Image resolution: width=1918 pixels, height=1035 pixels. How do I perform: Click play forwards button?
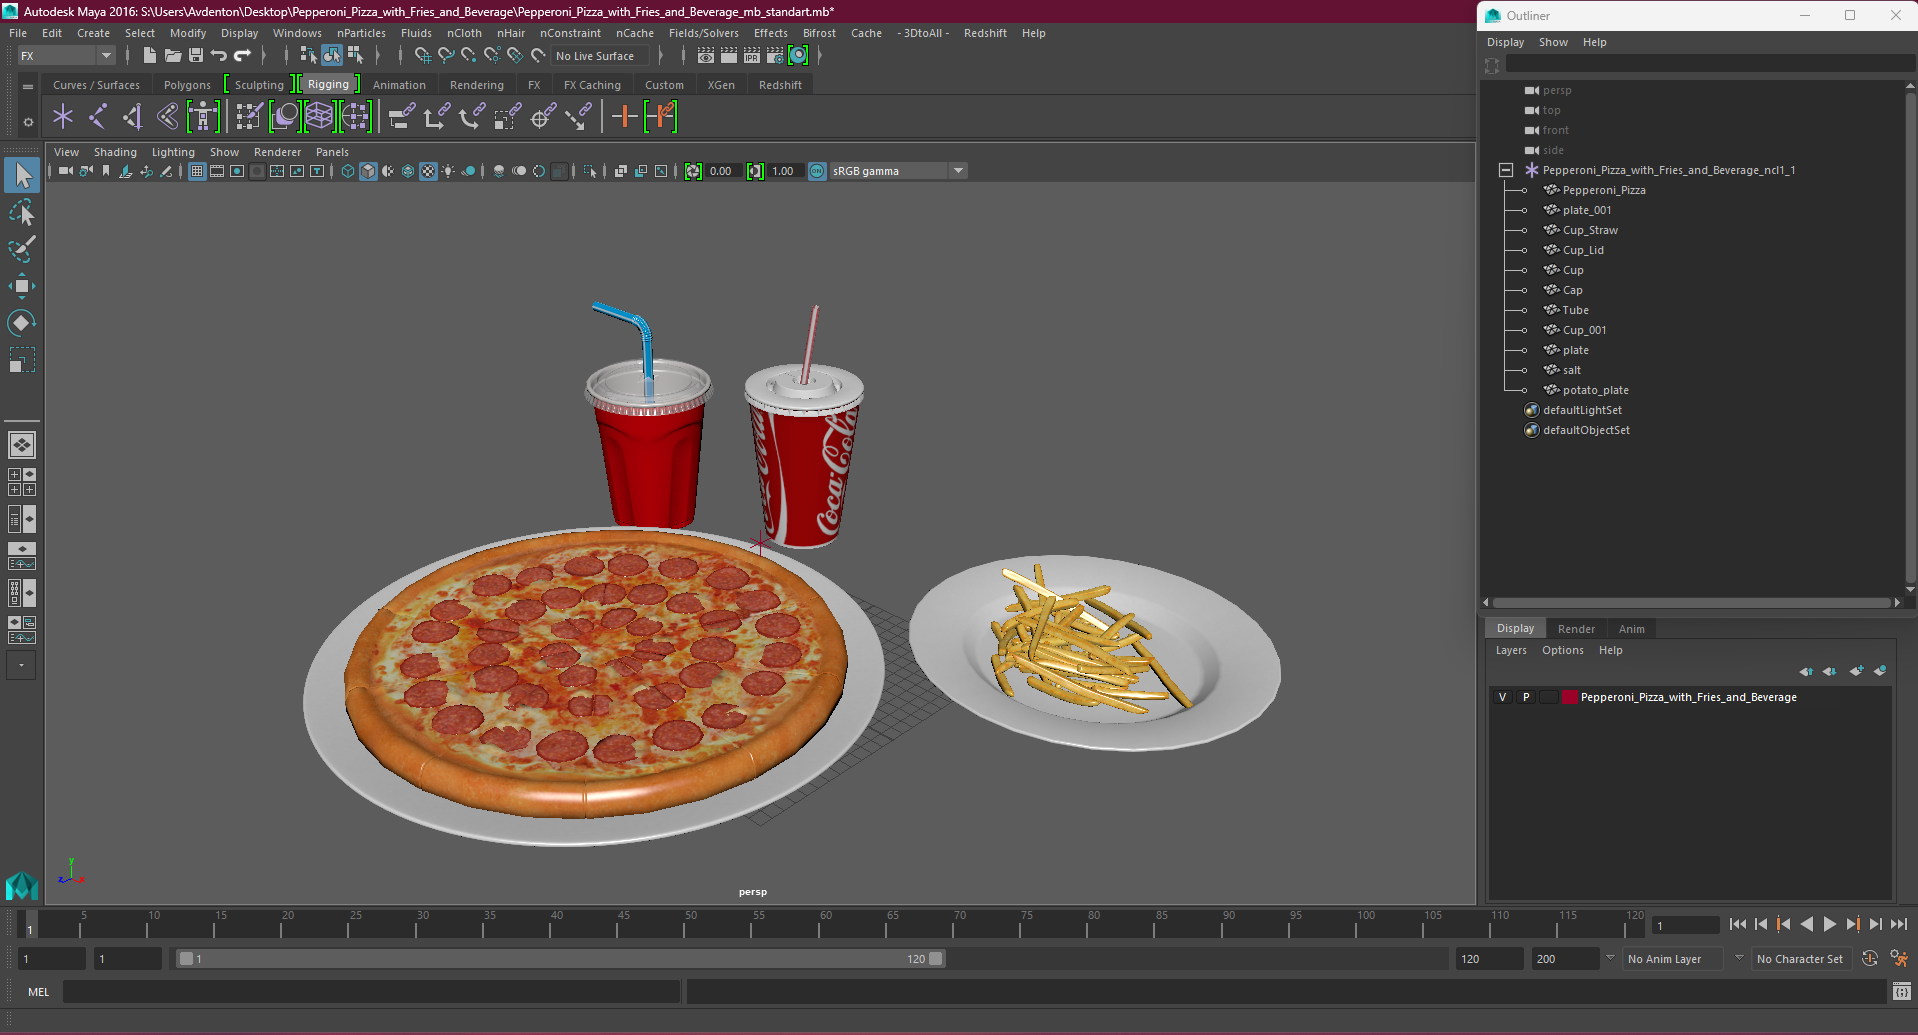[x=1829, y=925]
